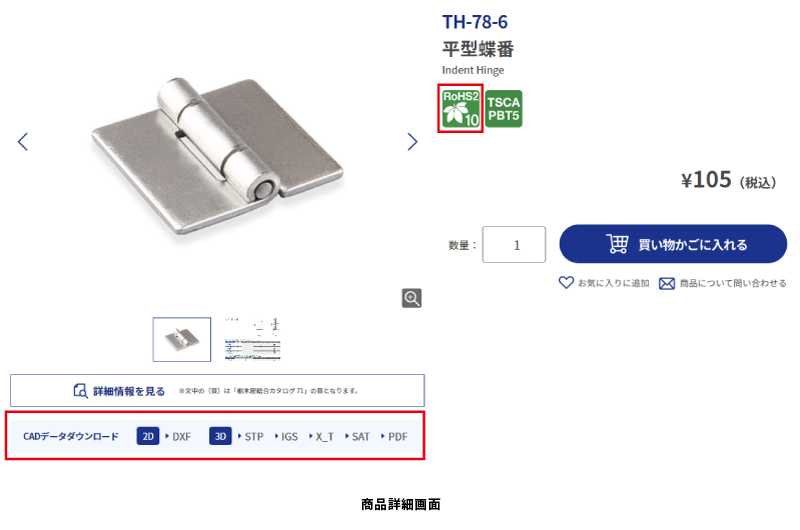This screenshot has height=530, width=800.
Task: Download the DXF 2D CAD file
Action: 178,437
